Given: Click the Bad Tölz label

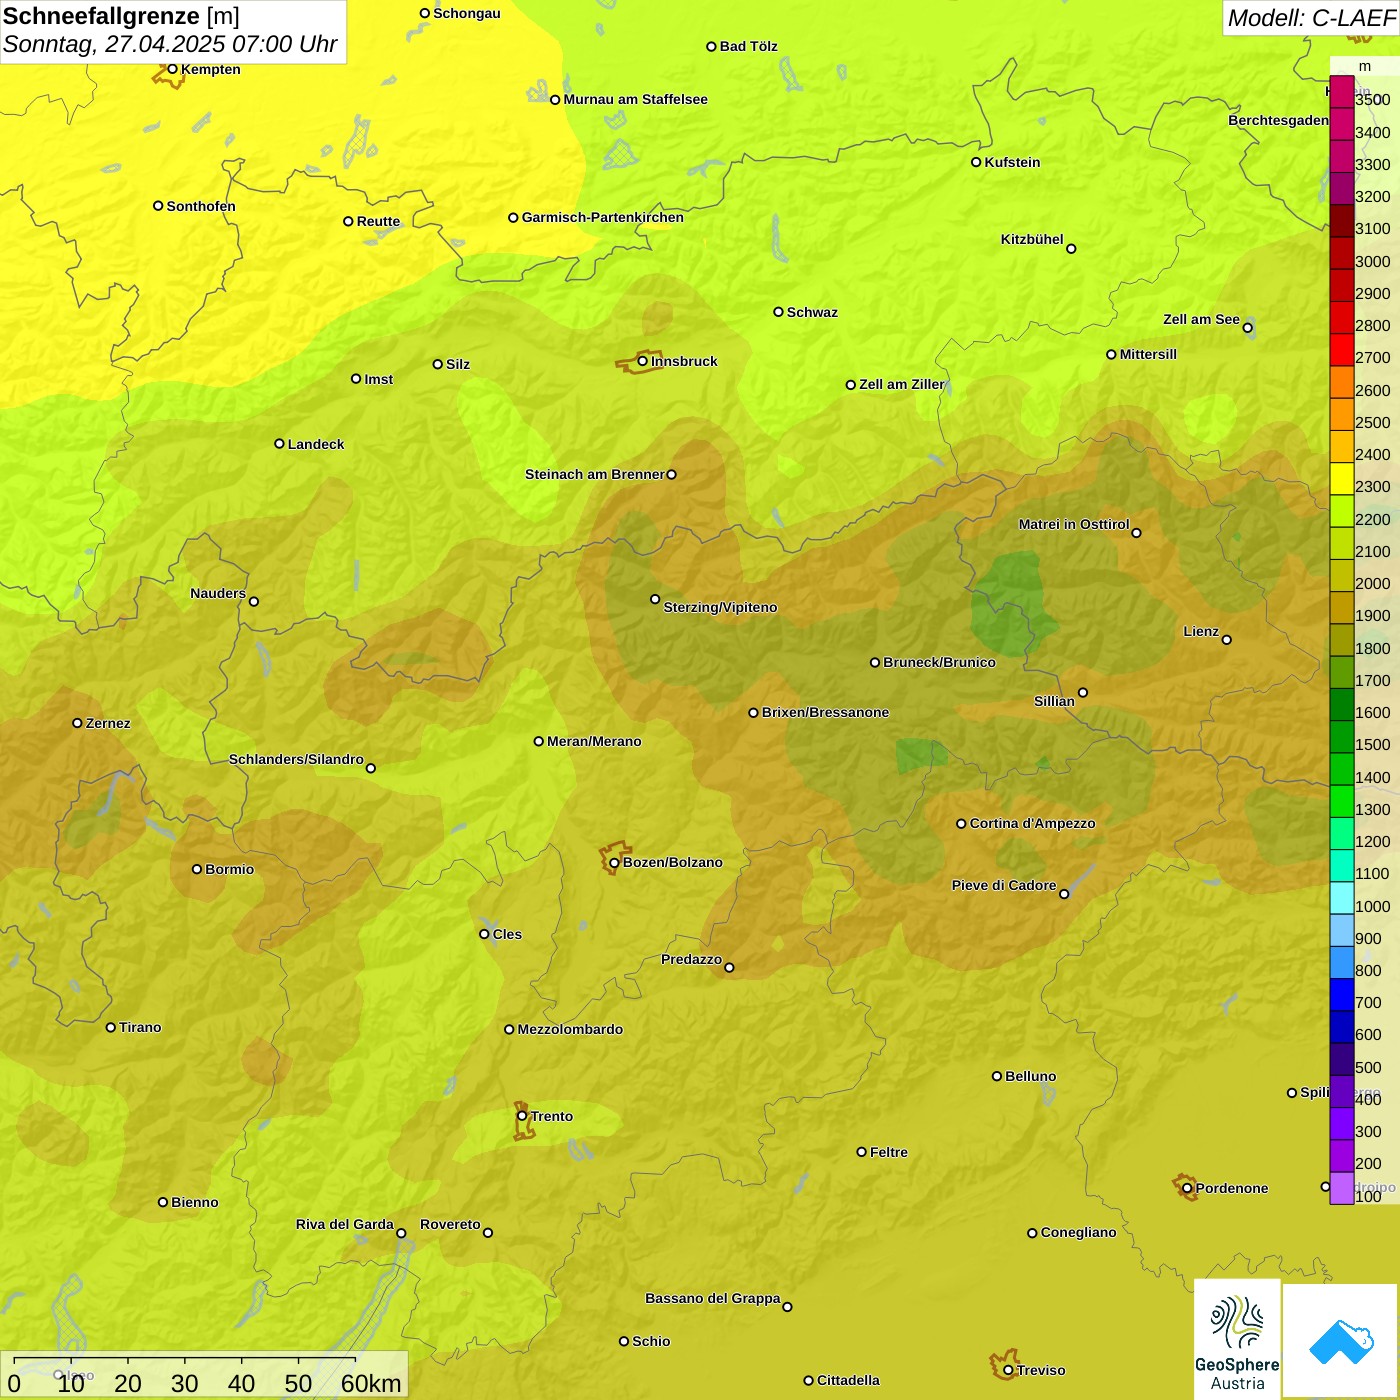Looking at the screenshot, I should click(748, 46).
